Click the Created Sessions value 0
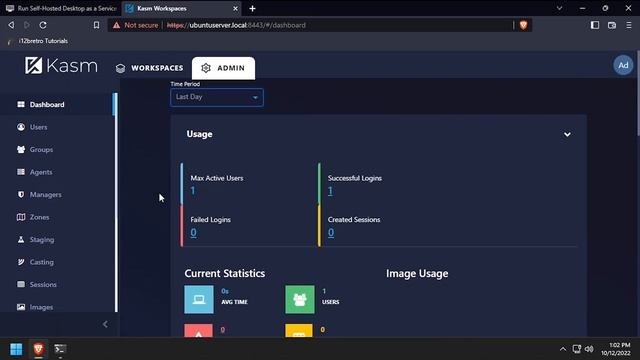The width and height of the screenshot is (640, 360). (x=331, y=232)
